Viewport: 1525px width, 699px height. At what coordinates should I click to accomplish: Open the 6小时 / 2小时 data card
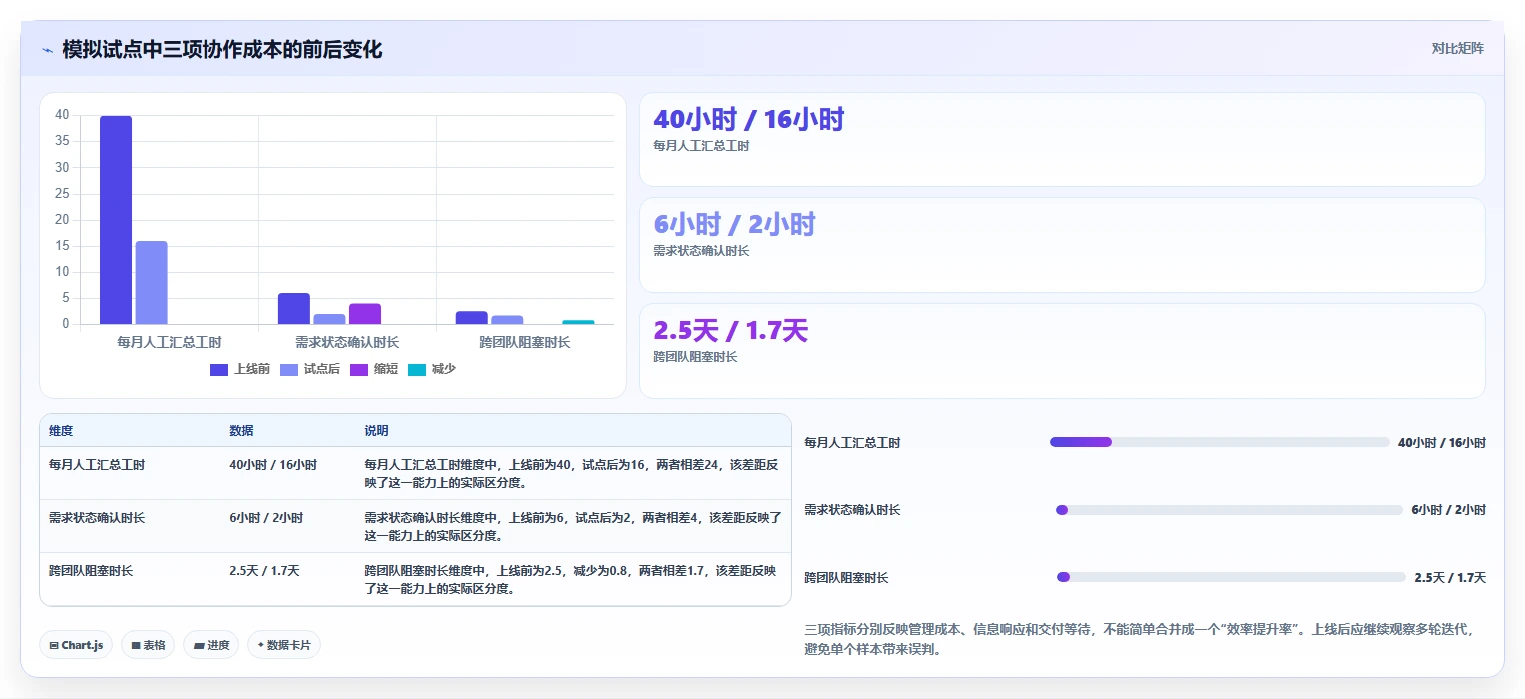tap(1062, 245)
